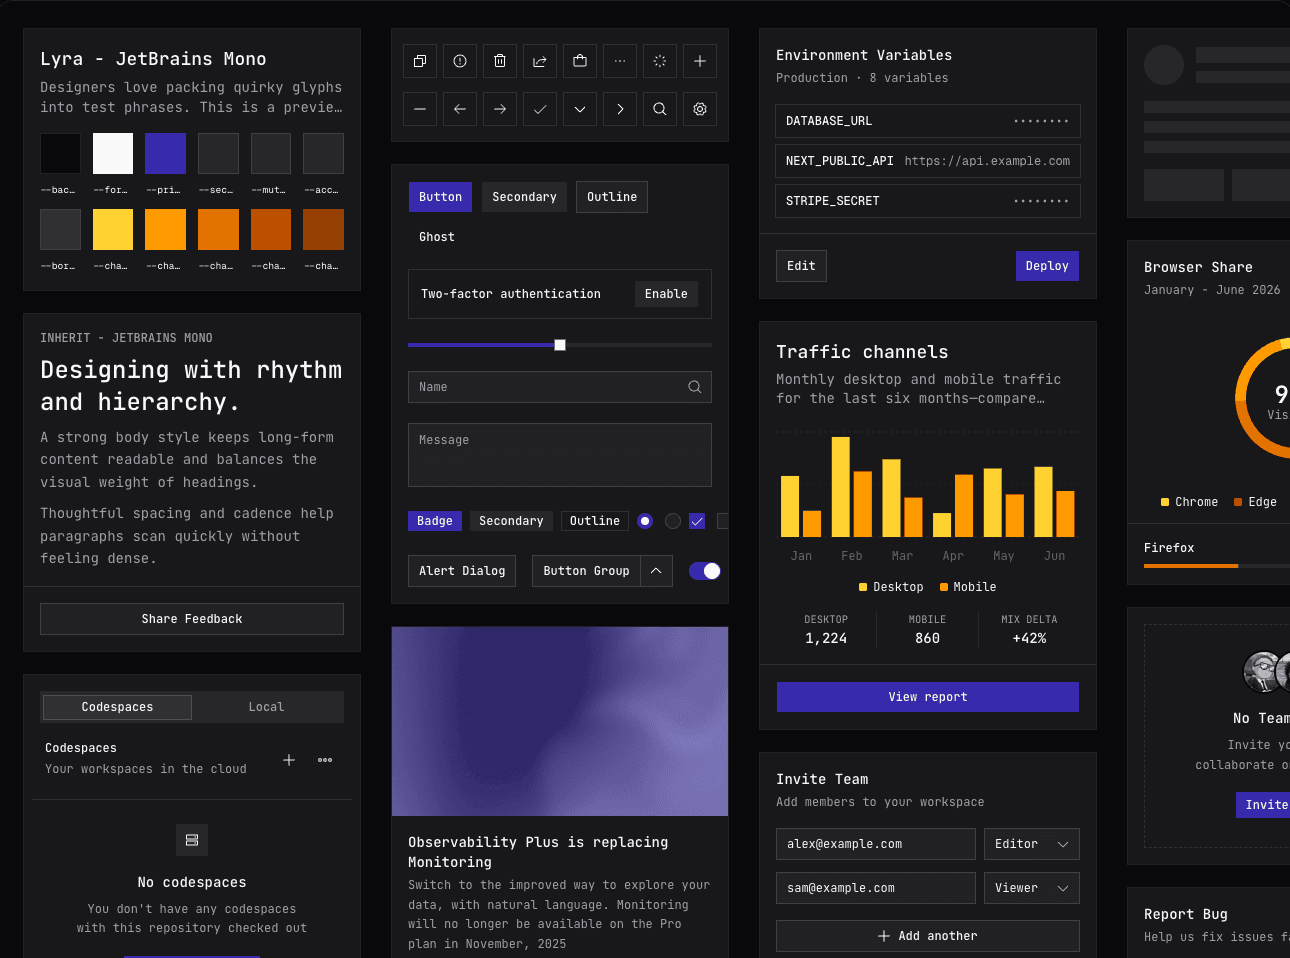Focus the Name input field
Screen dimensions: 1290x958
point(560,387)
